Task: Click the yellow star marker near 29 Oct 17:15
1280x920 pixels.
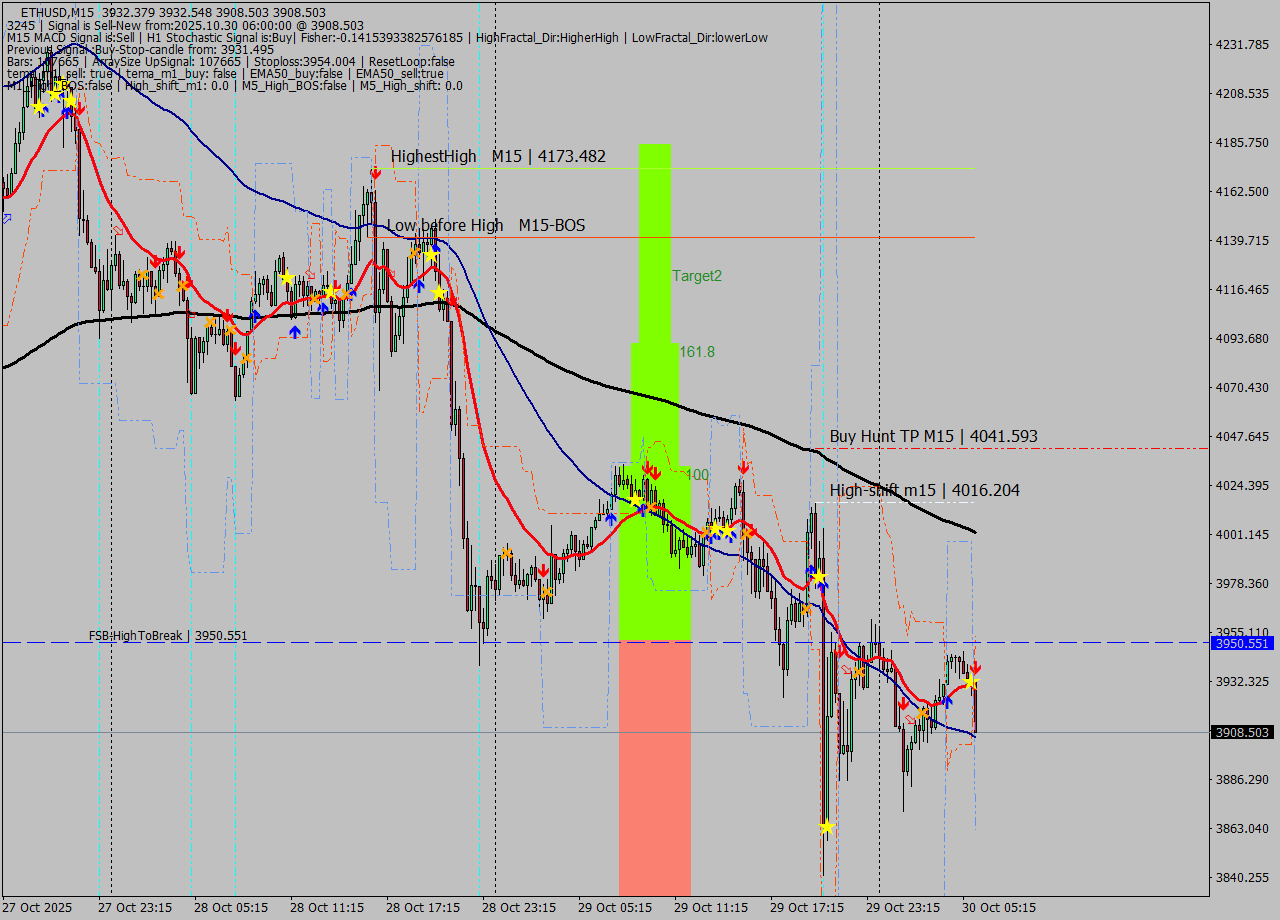Action: 825,826
